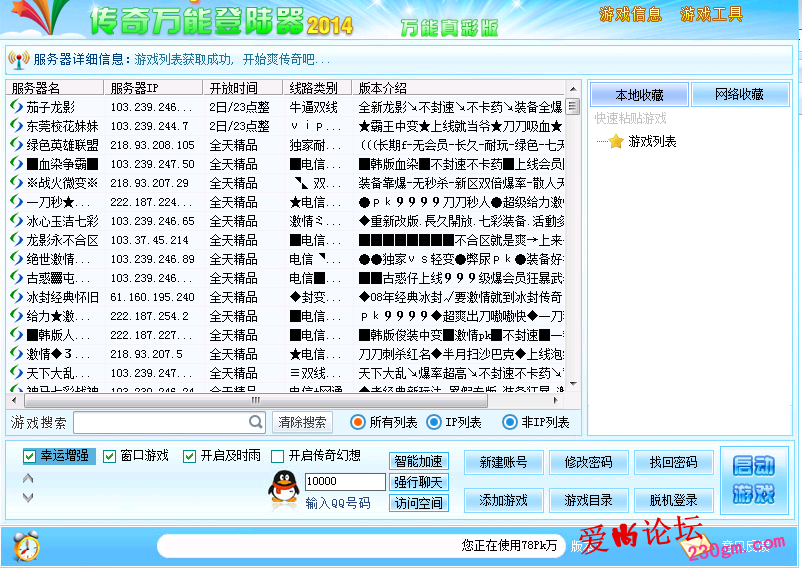The width and height of the screenshot is (802, 568).
Task: Click the 启动游戏 launch button
Action: tap(754, 480)
